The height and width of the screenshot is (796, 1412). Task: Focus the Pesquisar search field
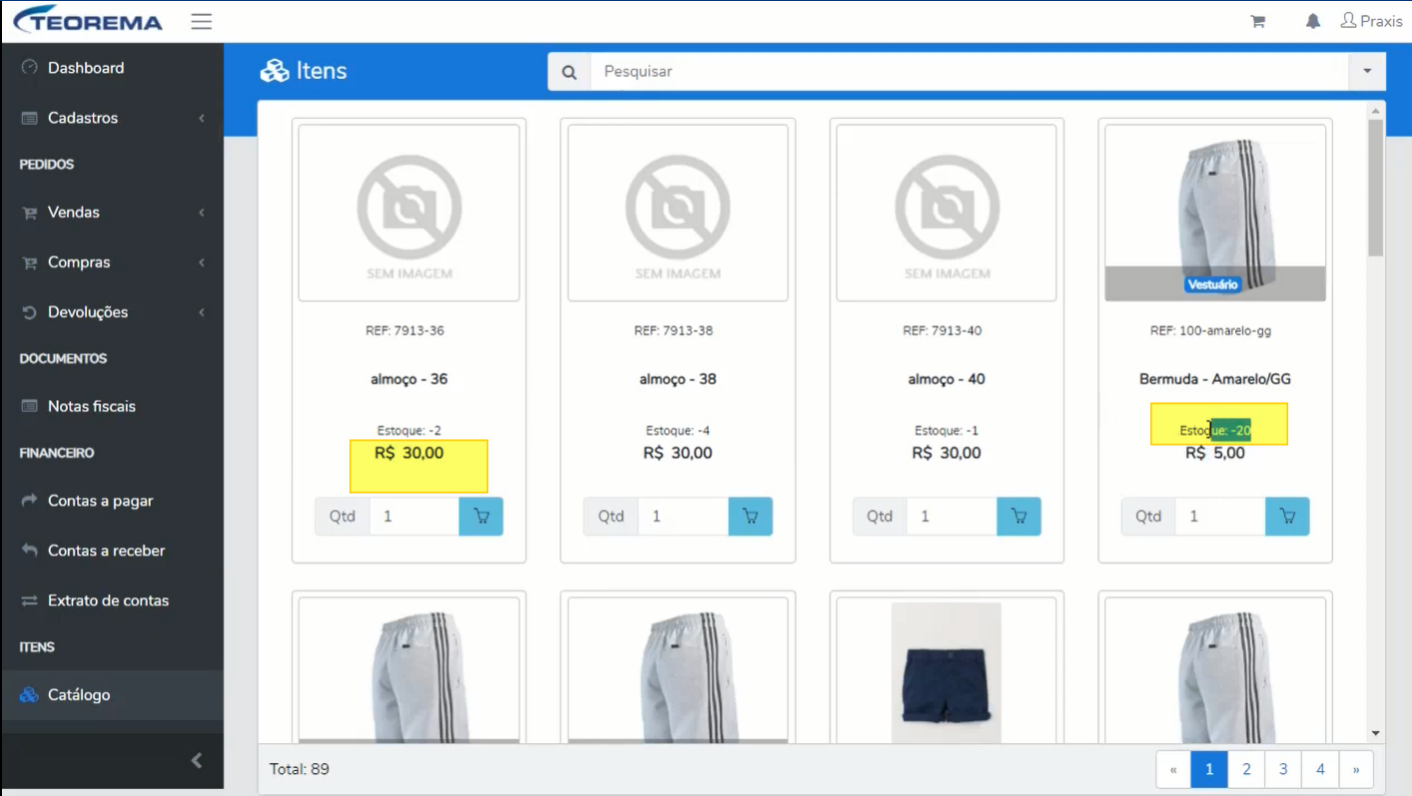[969, 72]
